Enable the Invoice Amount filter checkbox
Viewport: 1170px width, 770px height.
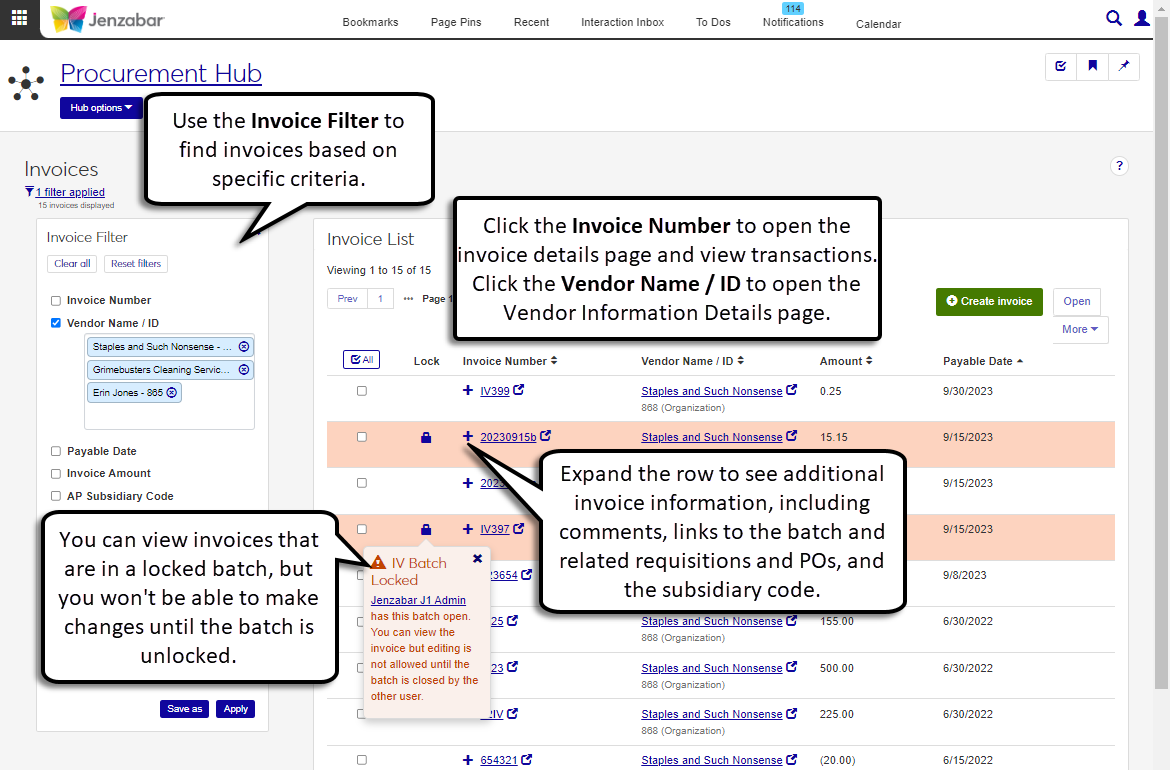(x=56, y=474)
